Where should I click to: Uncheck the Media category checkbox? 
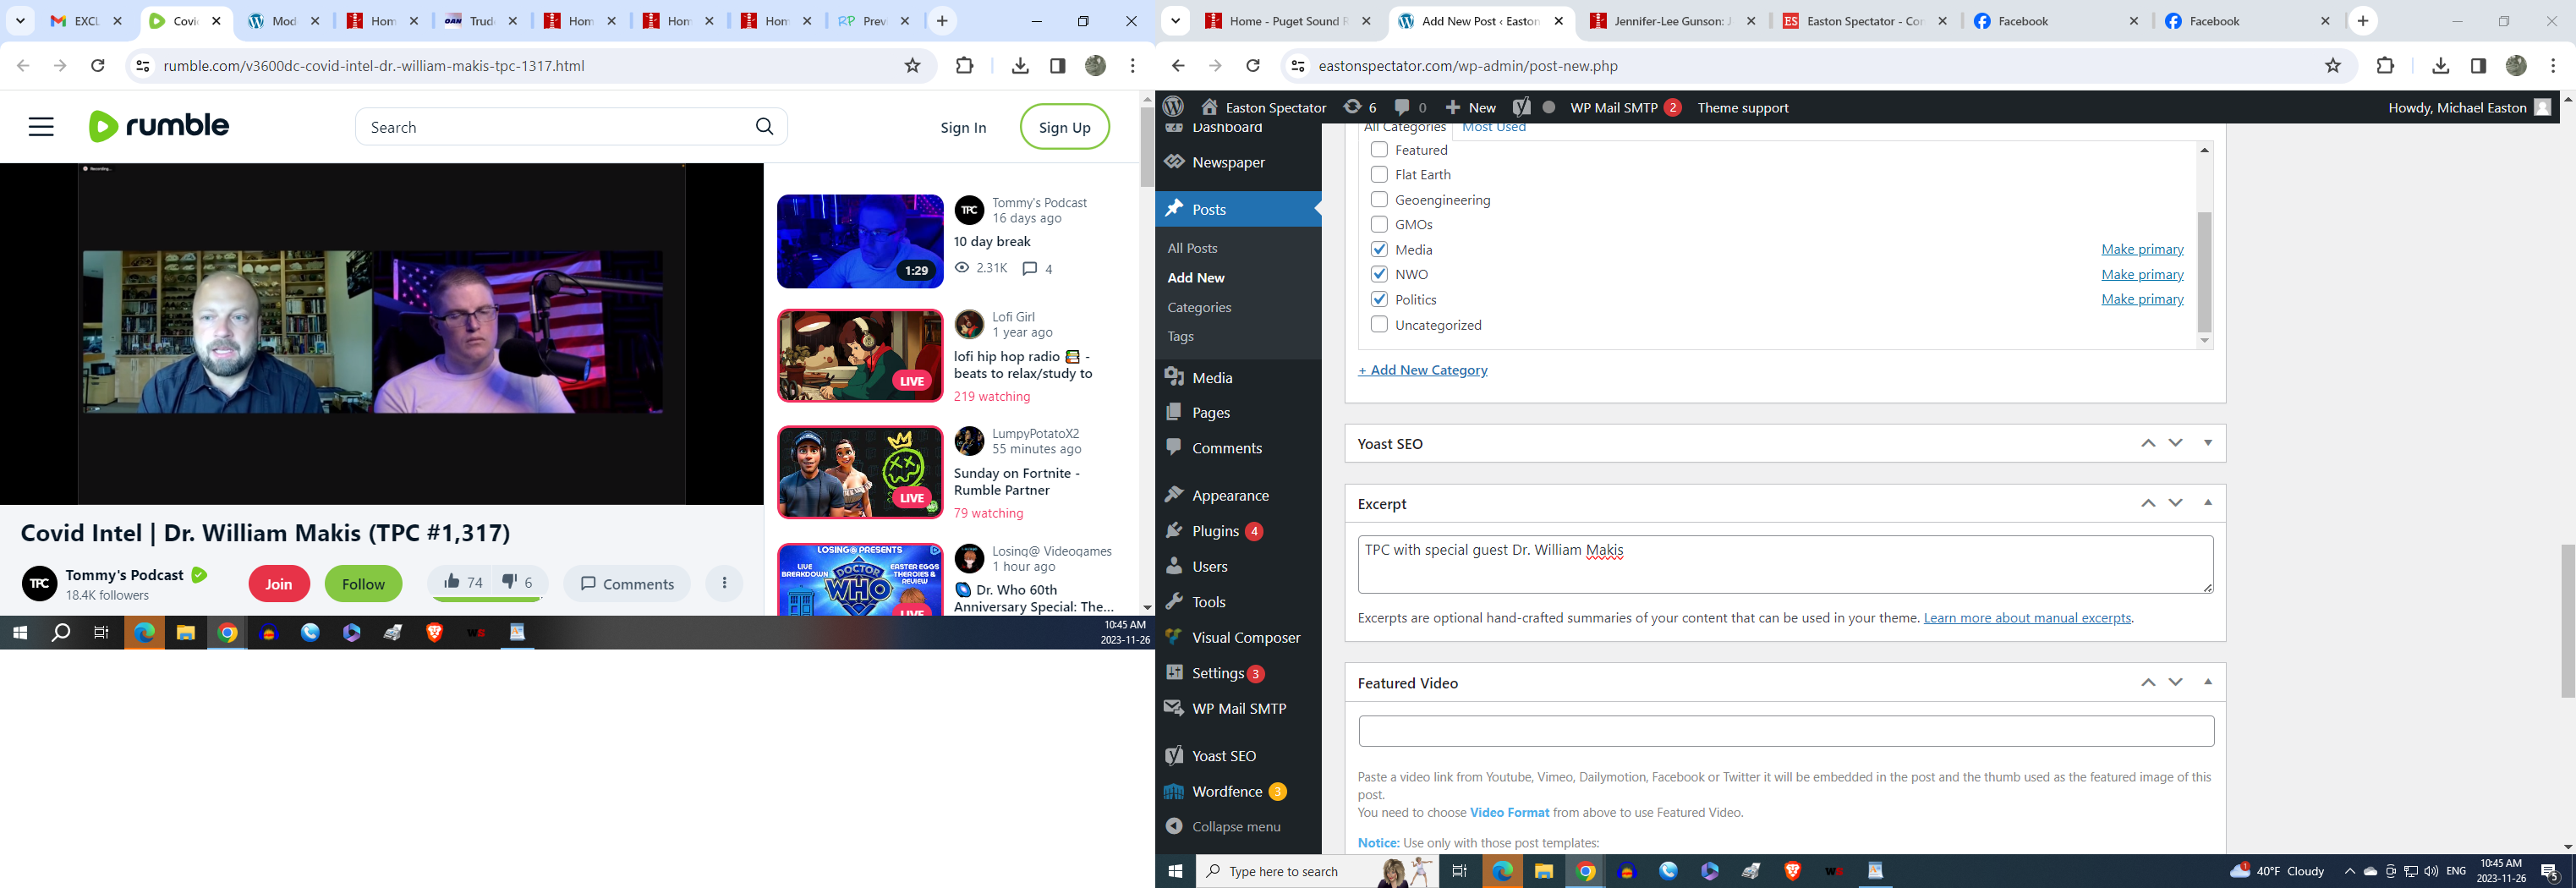pyautogui.click(x=1379, y=249)
